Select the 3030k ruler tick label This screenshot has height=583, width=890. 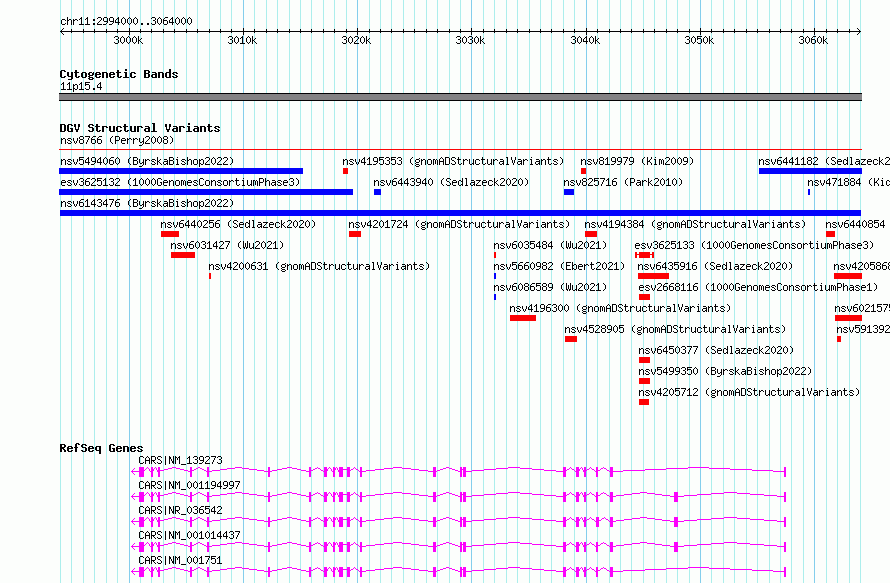[x=471, y=40]
